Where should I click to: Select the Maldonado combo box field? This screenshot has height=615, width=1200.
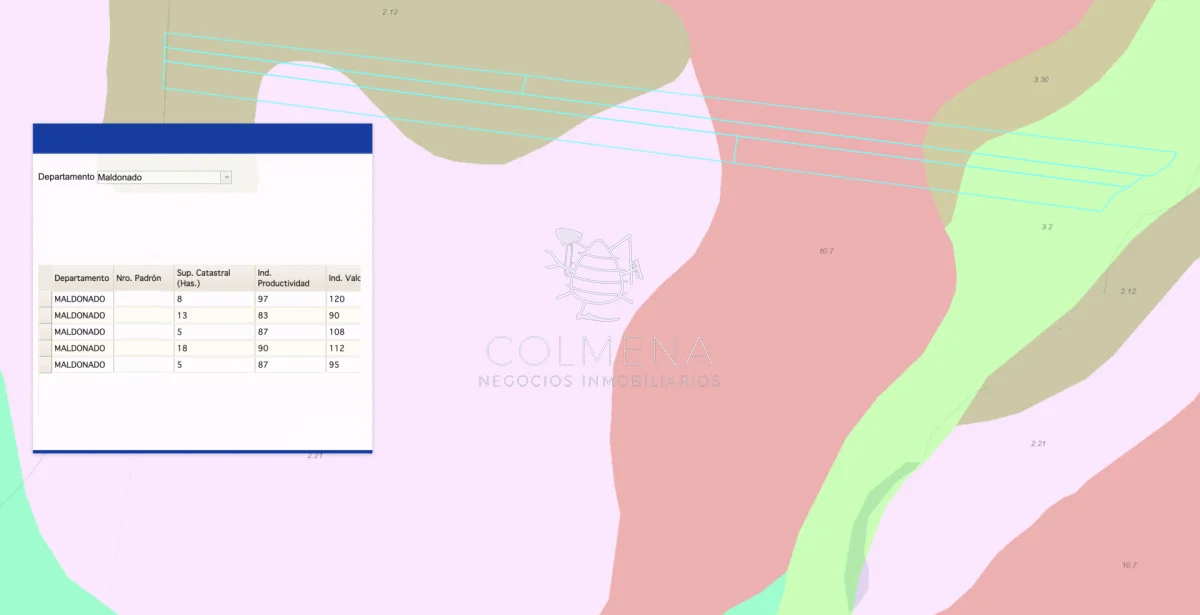(164, 177)
